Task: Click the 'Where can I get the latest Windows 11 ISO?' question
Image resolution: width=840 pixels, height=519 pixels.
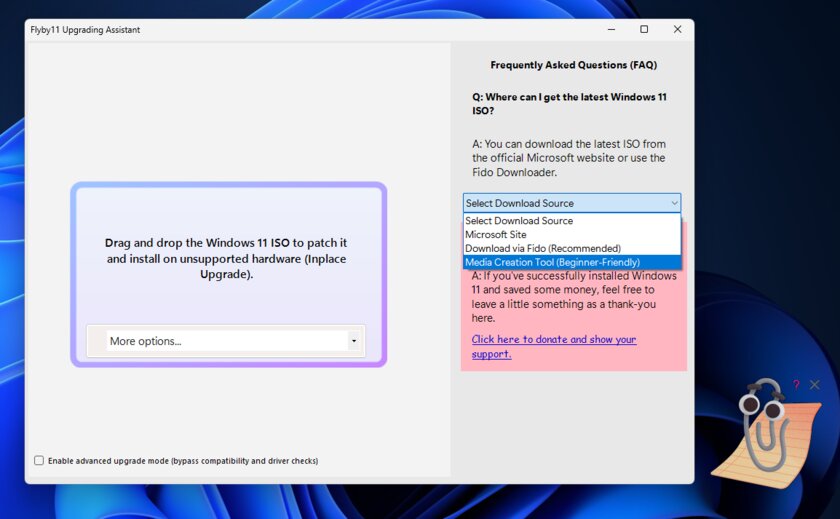Action: [x=569, y=104]
